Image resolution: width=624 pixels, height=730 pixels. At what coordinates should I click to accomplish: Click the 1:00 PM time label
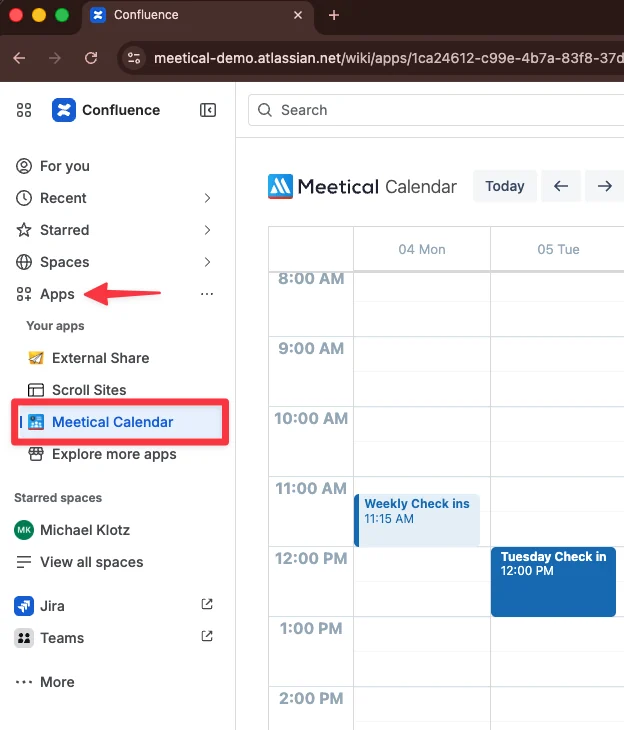pos(311,629)
